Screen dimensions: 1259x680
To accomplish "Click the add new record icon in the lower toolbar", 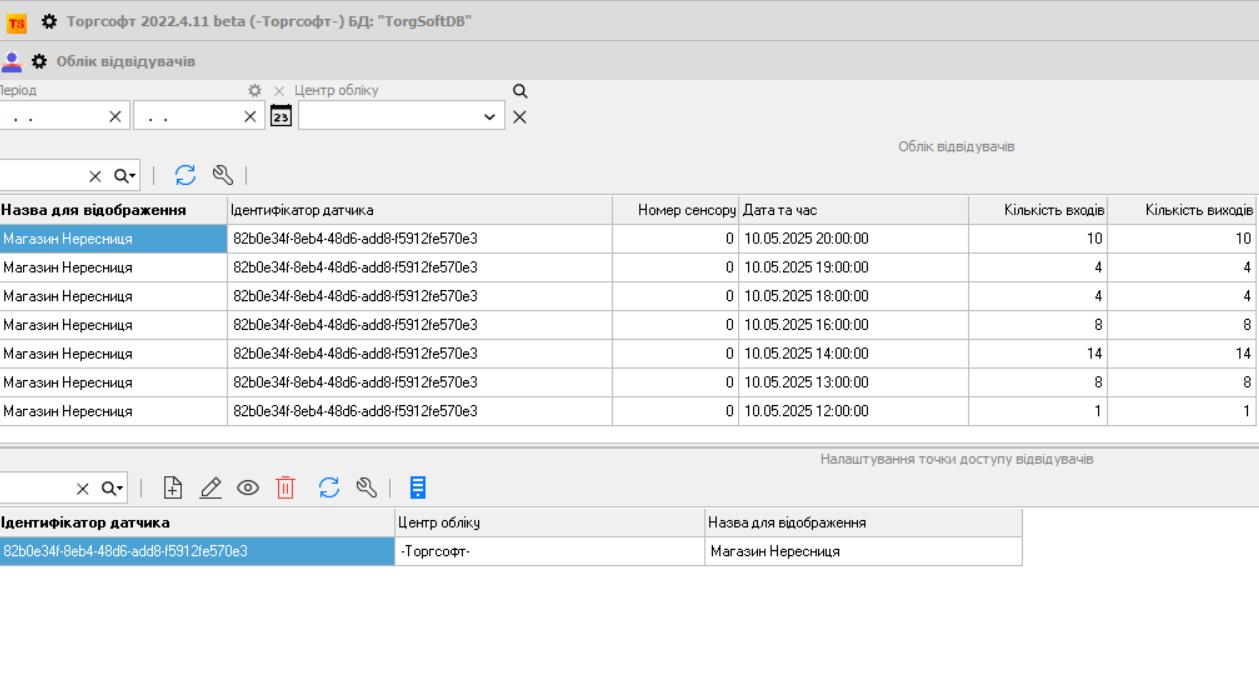I will [x=173, y=488].
